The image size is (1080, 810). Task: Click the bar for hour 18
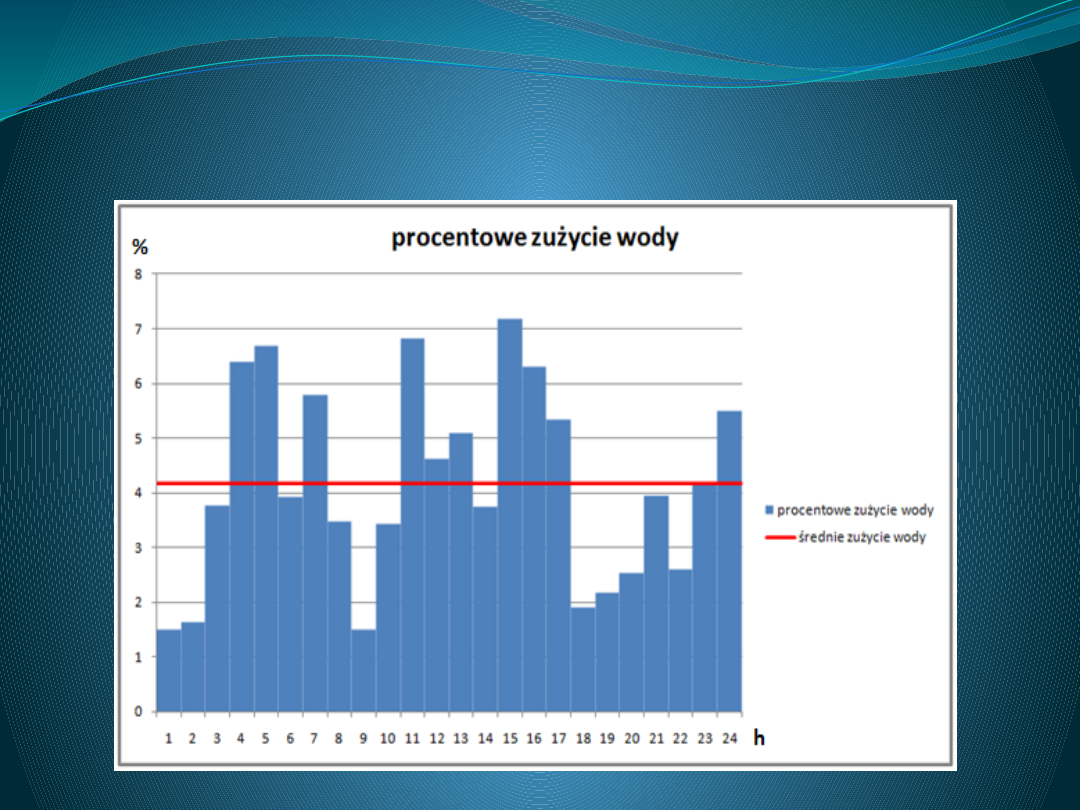pos(583,660)
